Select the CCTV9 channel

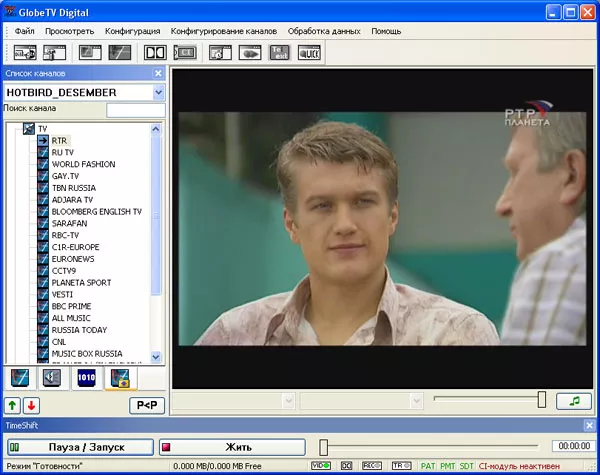[64, 271]
